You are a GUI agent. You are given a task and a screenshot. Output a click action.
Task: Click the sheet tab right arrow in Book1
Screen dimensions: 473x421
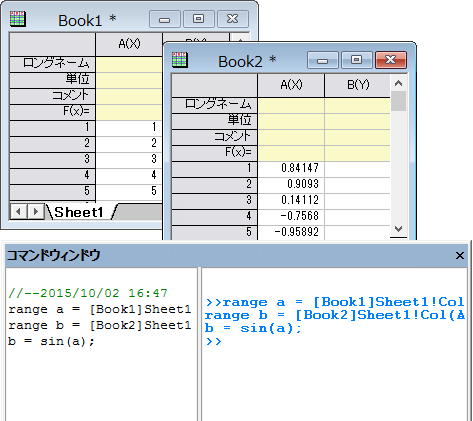36,211
